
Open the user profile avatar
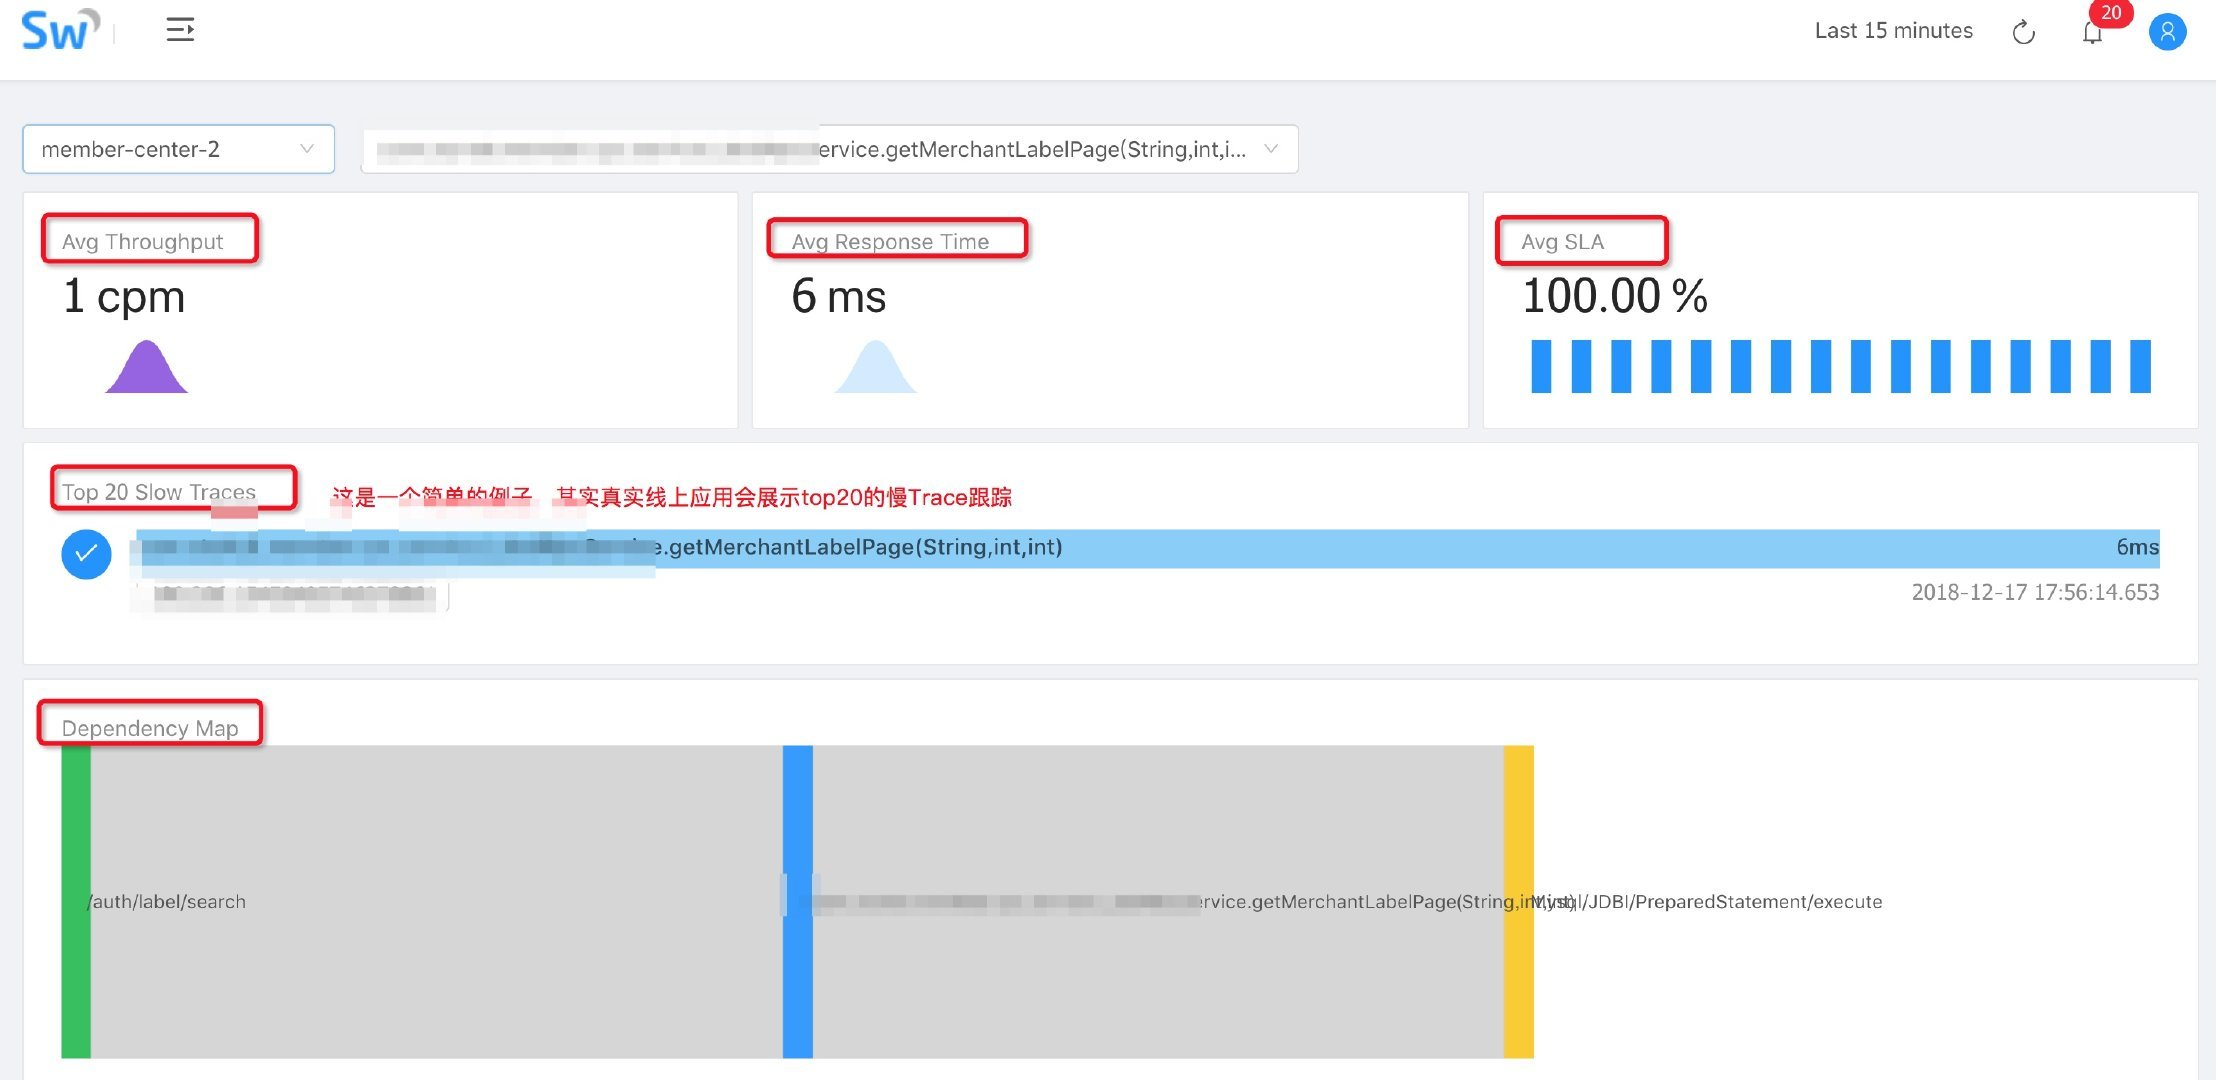(x=2167, y=32)
